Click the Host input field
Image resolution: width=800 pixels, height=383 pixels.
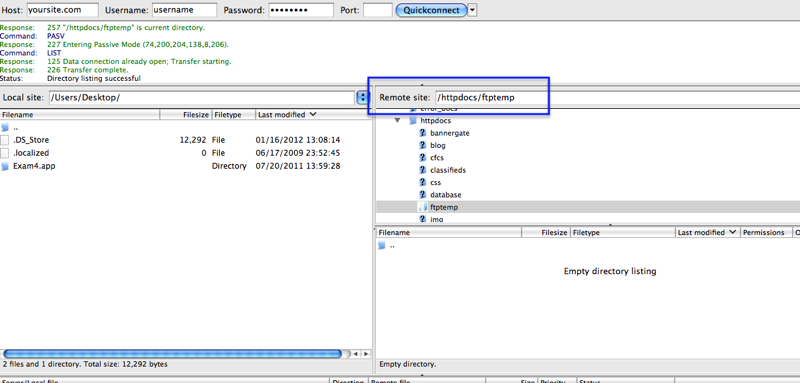(x=62, y=10)
